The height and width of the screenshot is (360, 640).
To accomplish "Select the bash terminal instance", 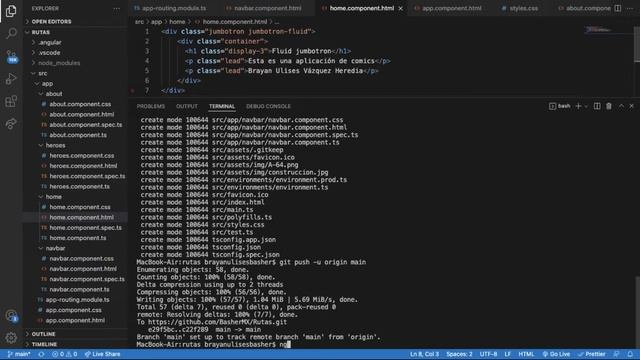I will [560, 106].
